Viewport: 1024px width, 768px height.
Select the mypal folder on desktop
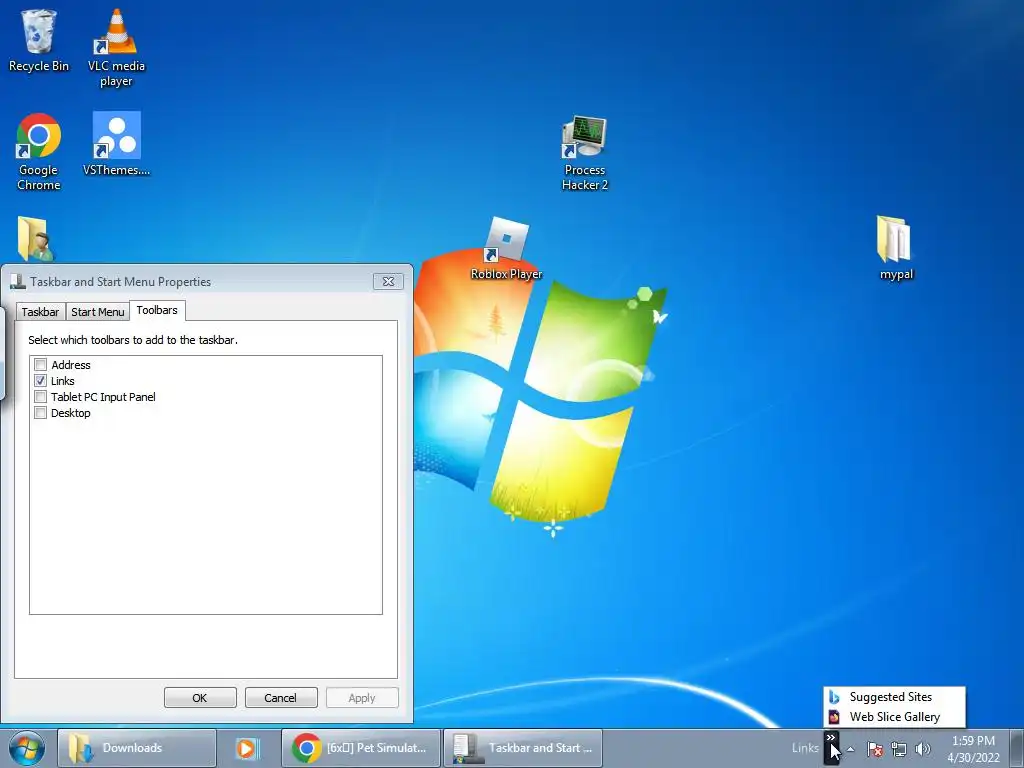pos(895,248)
